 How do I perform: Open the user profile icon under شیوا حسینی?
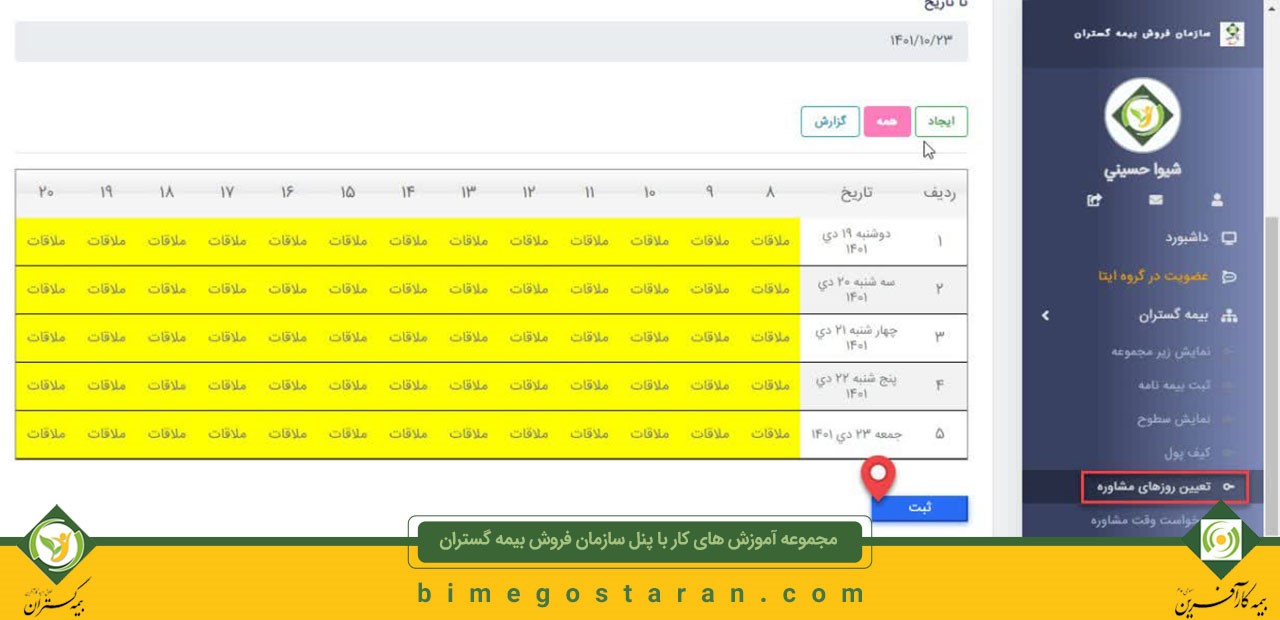click(x=1216, y=200)
